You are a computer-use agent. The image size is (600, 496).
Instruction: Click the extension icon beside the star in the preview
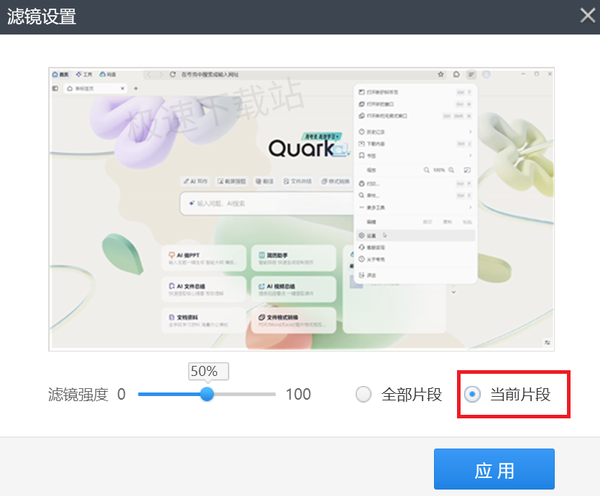(x=456, y=74)
